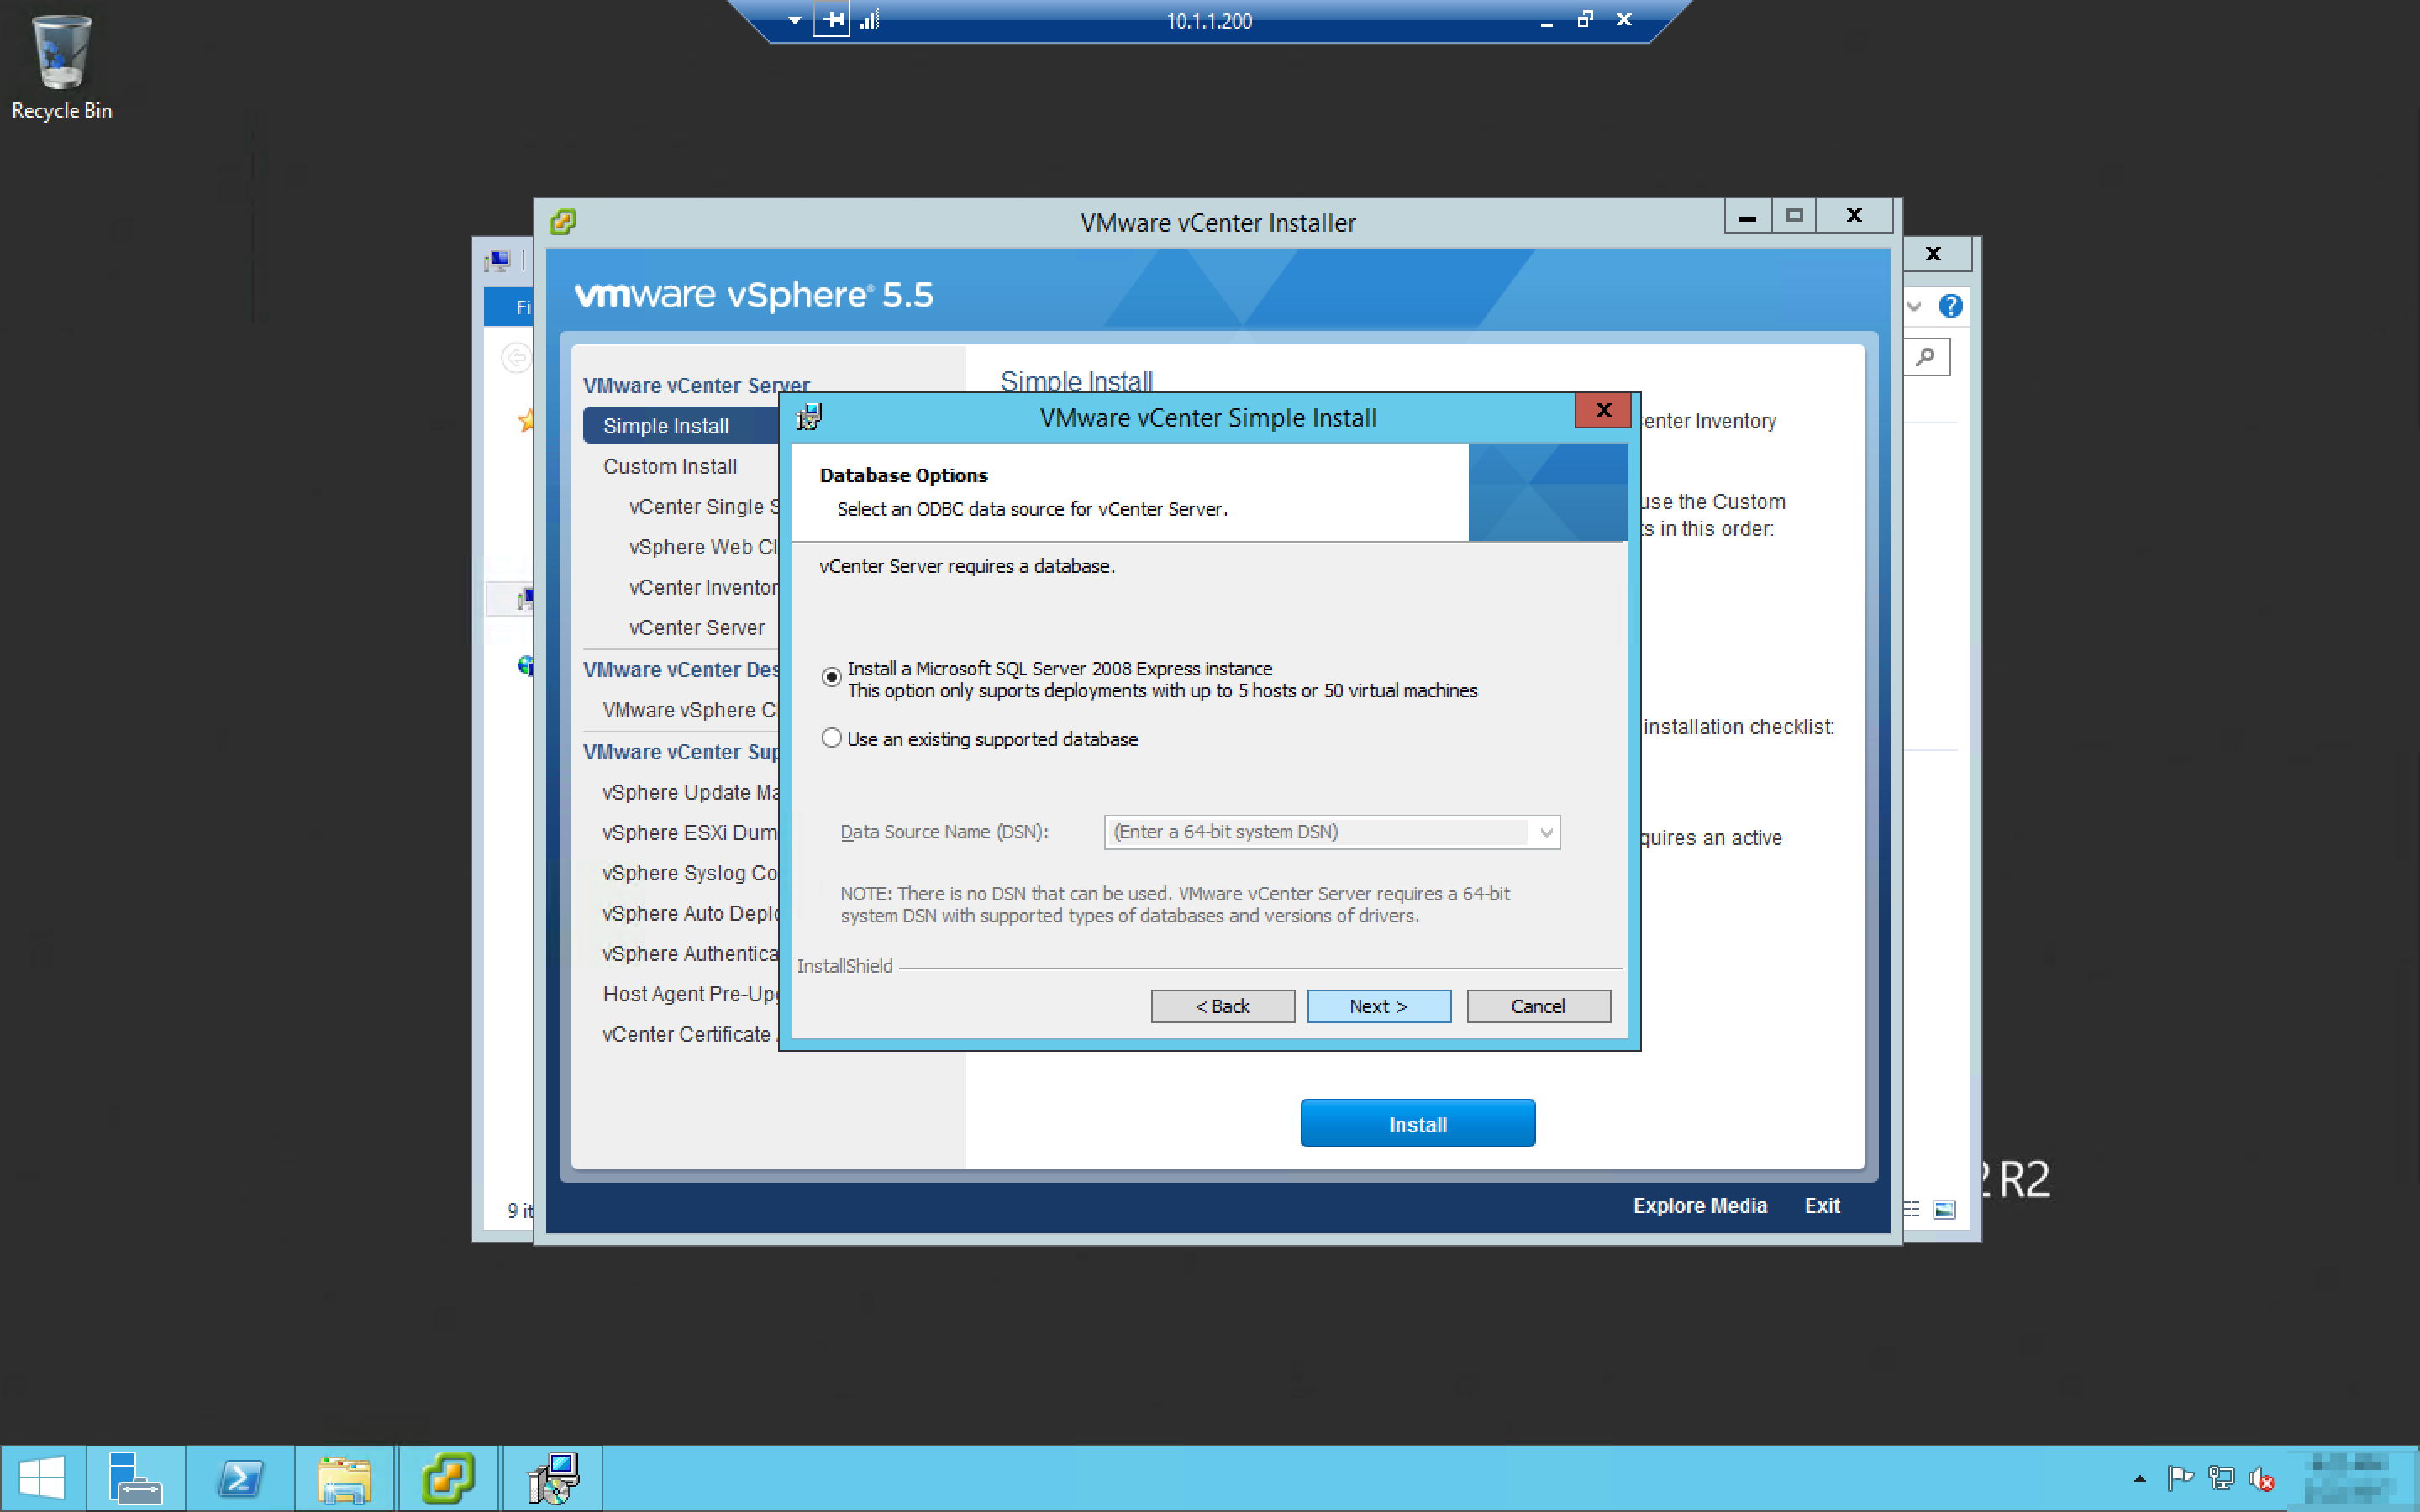Viewport: 2420px width, 1512px height.
Task: Click the muted speaker tray icon
Action: [x=2261, y=1478]
